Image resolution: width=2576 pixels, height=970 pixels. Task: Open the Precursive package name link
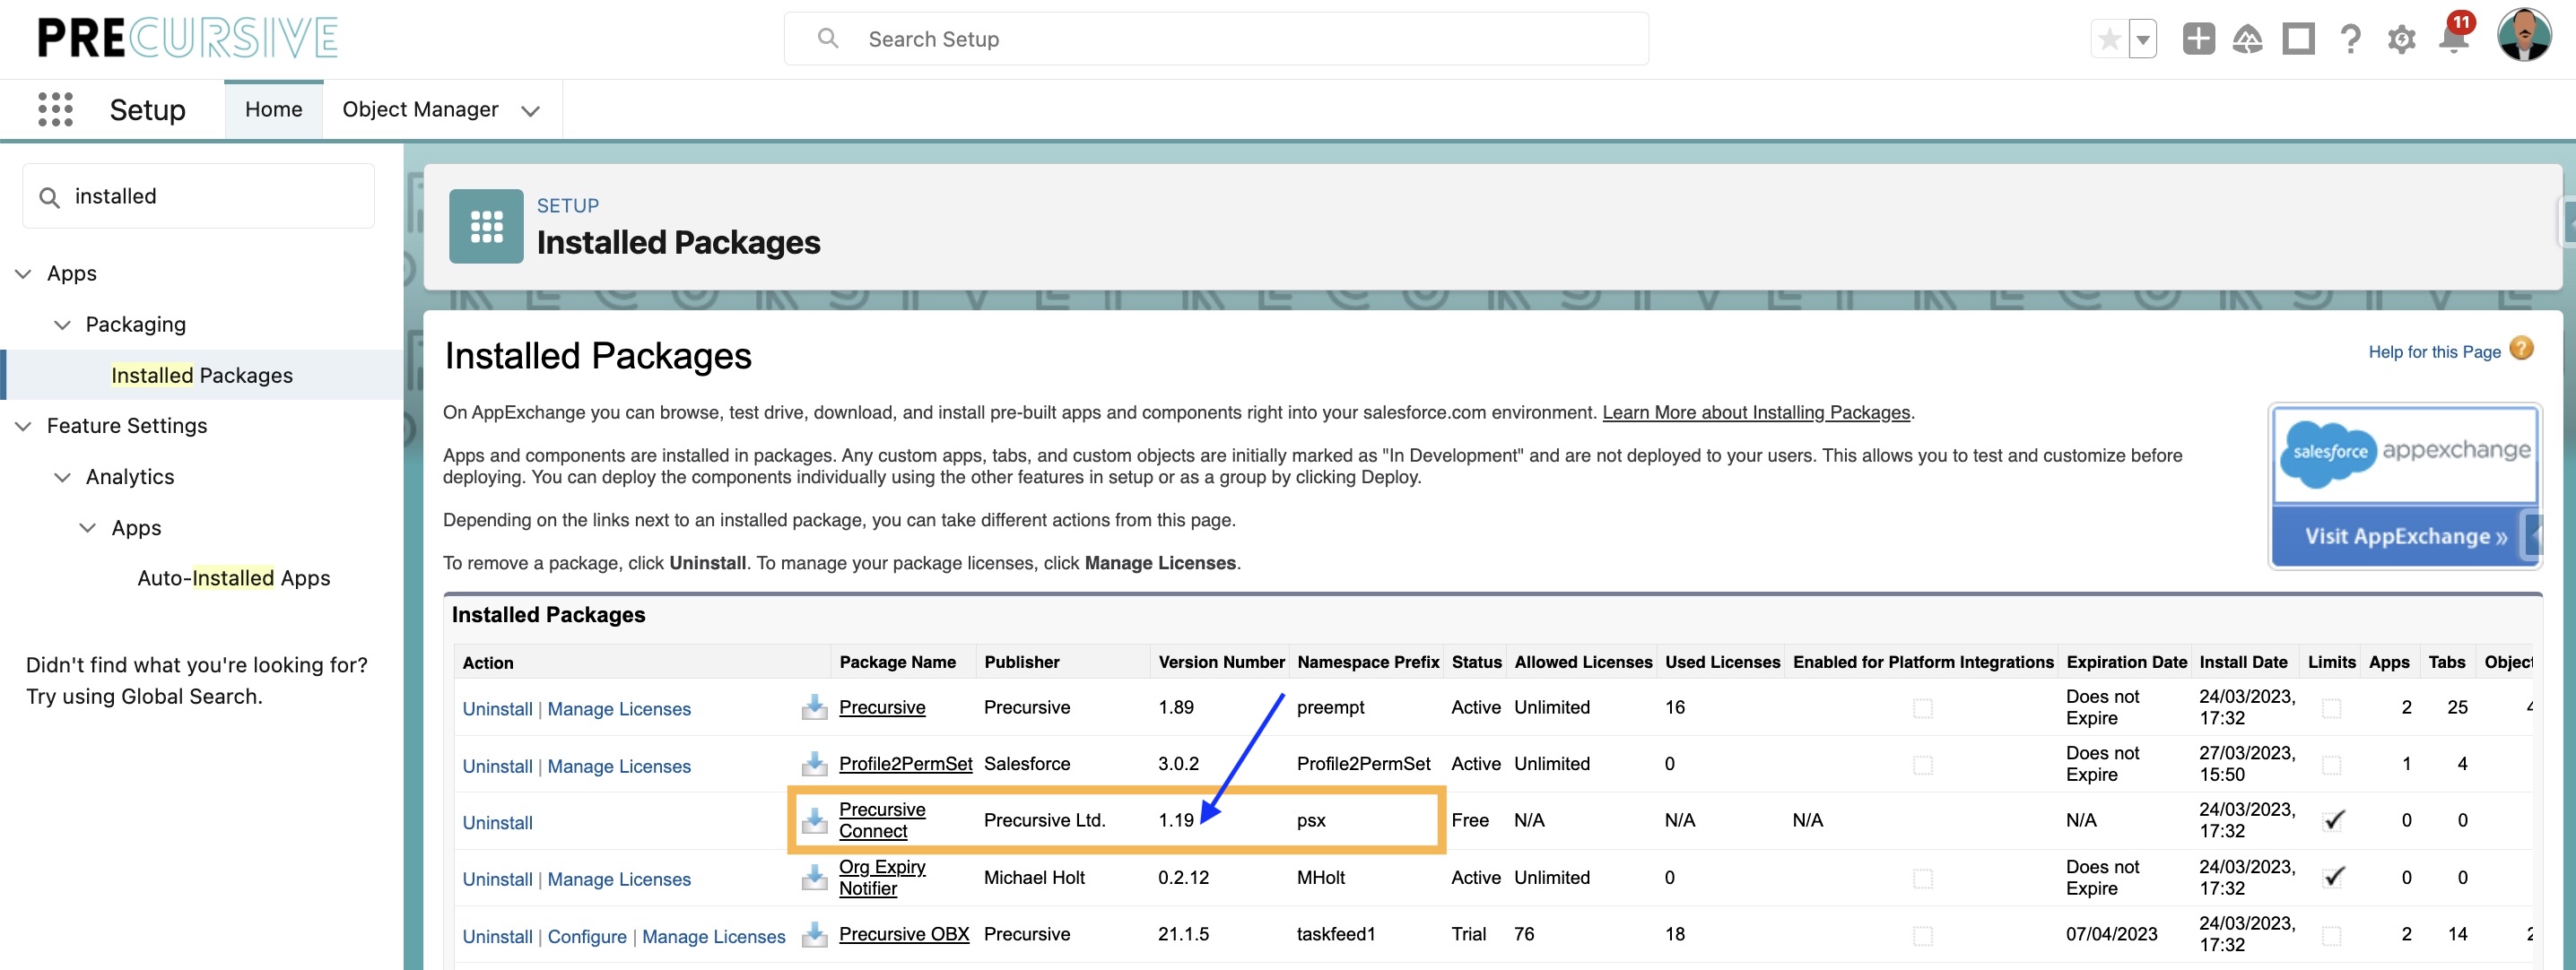pyautogui.click(x=882, y=707)
